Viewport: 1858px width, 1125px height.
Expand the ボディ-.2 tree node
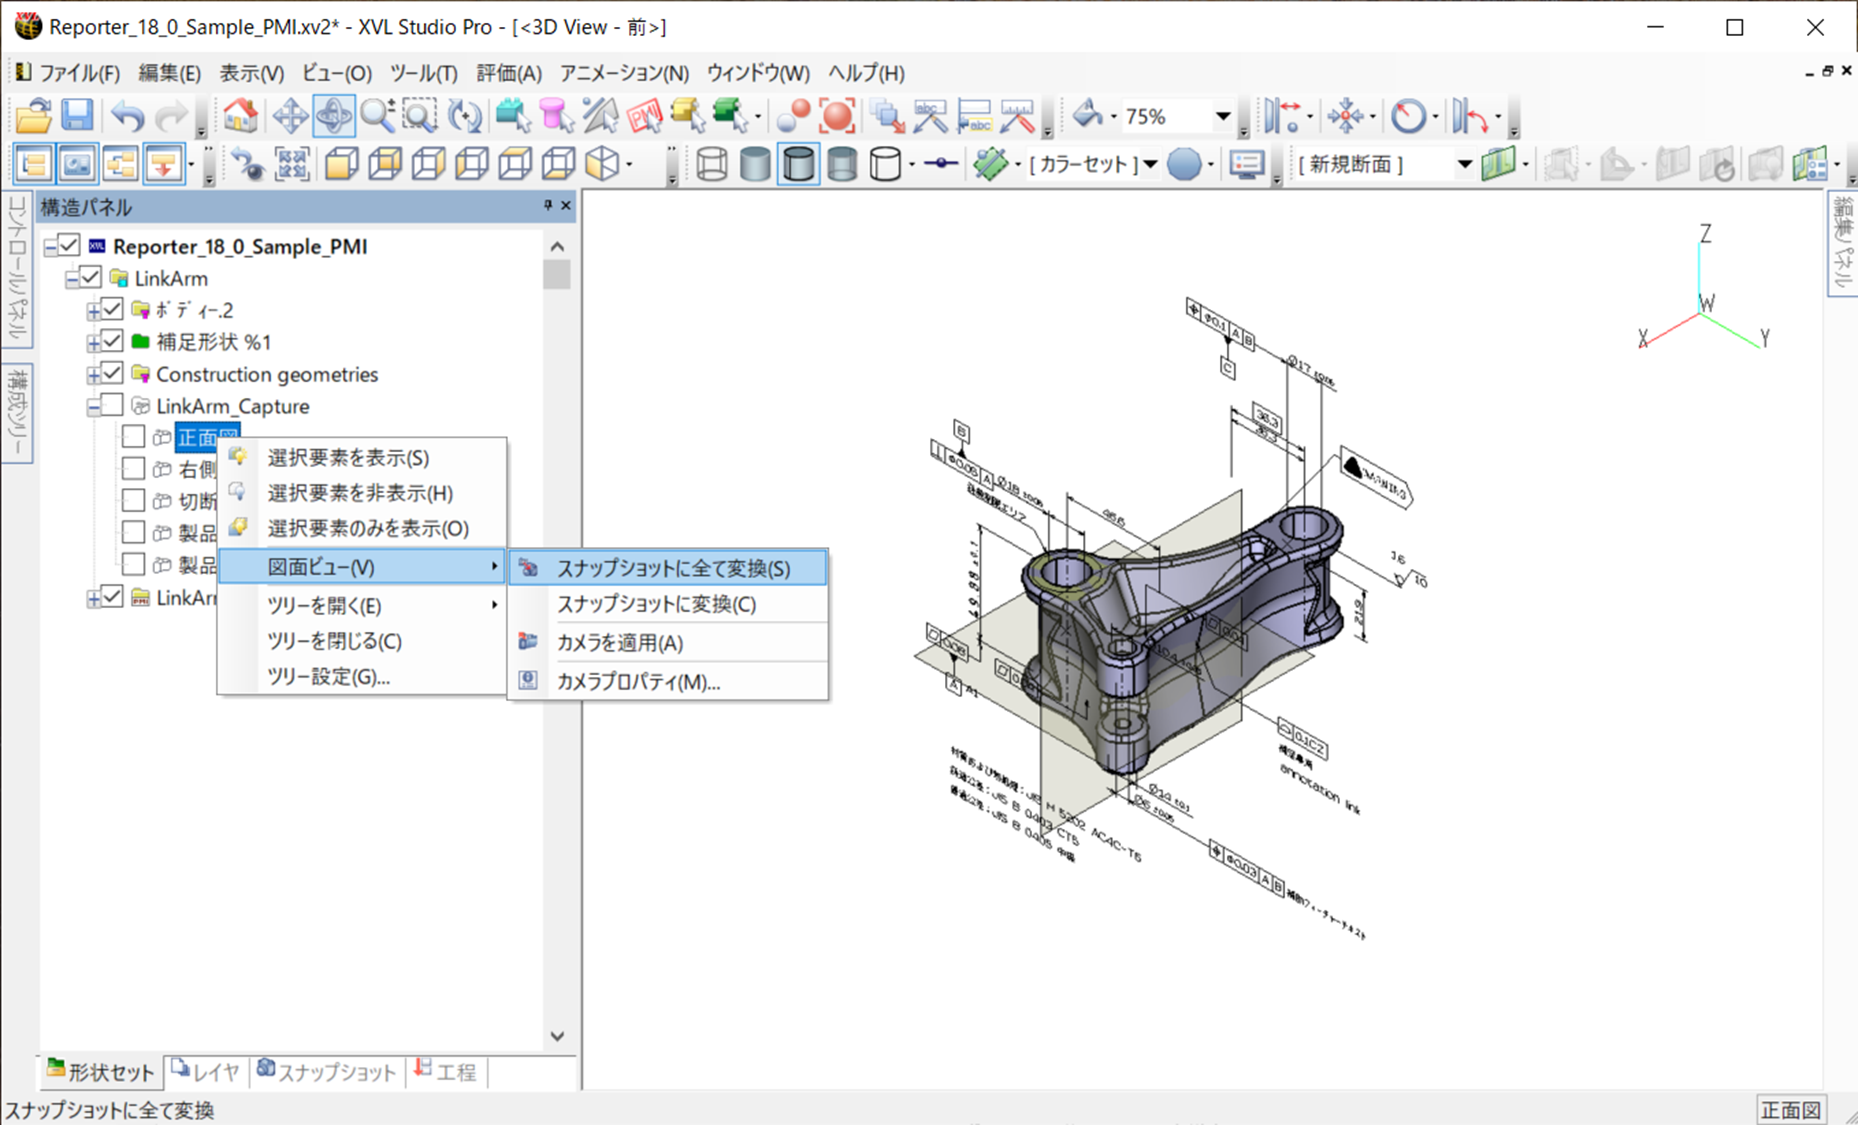94,311
